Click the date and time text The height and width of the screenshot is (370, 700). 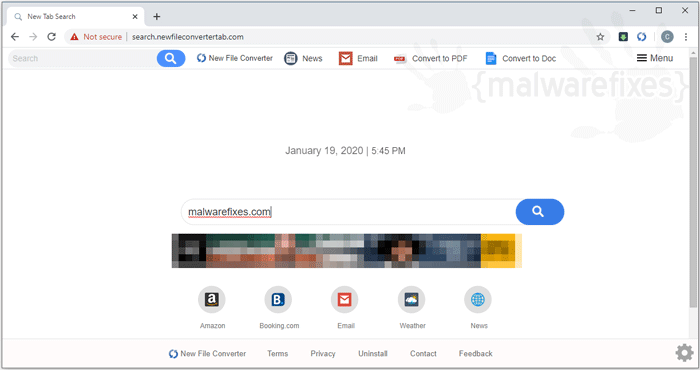[x=346, y=151]
